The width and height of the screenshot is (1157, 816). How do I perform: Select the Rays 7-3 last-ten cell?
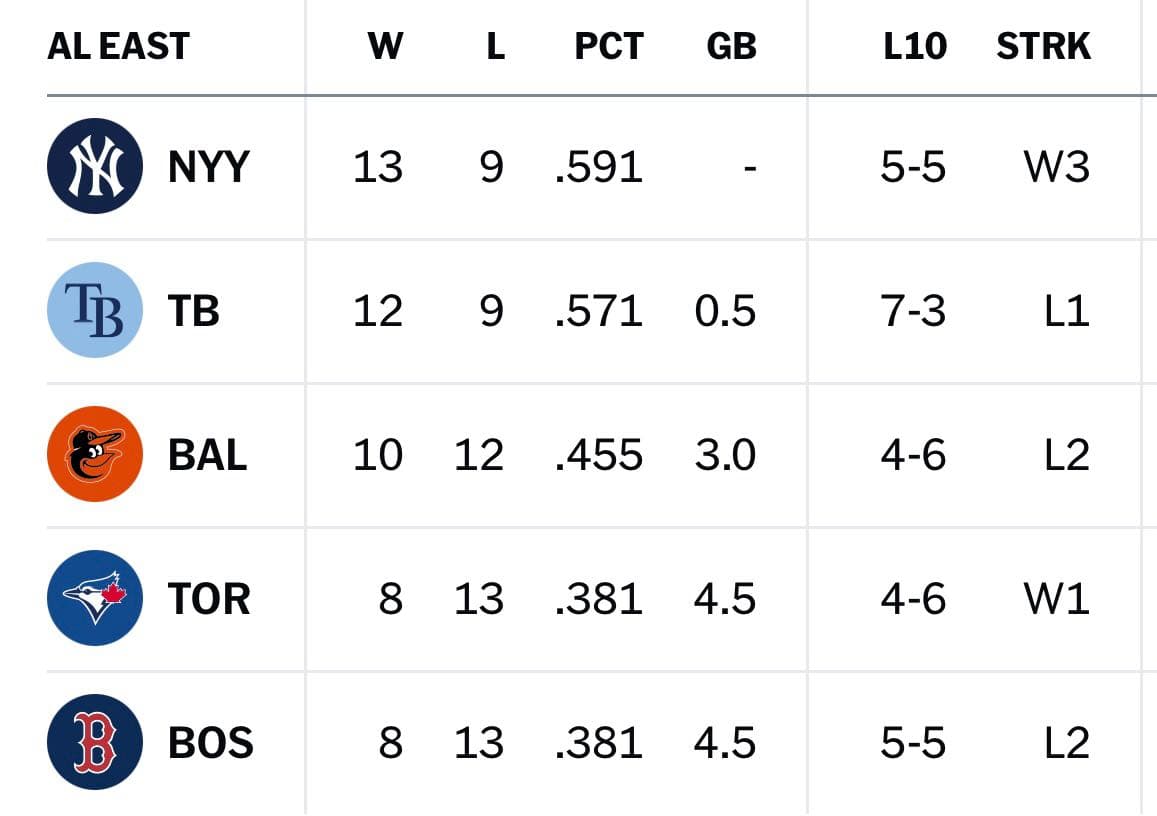point(913,311)
